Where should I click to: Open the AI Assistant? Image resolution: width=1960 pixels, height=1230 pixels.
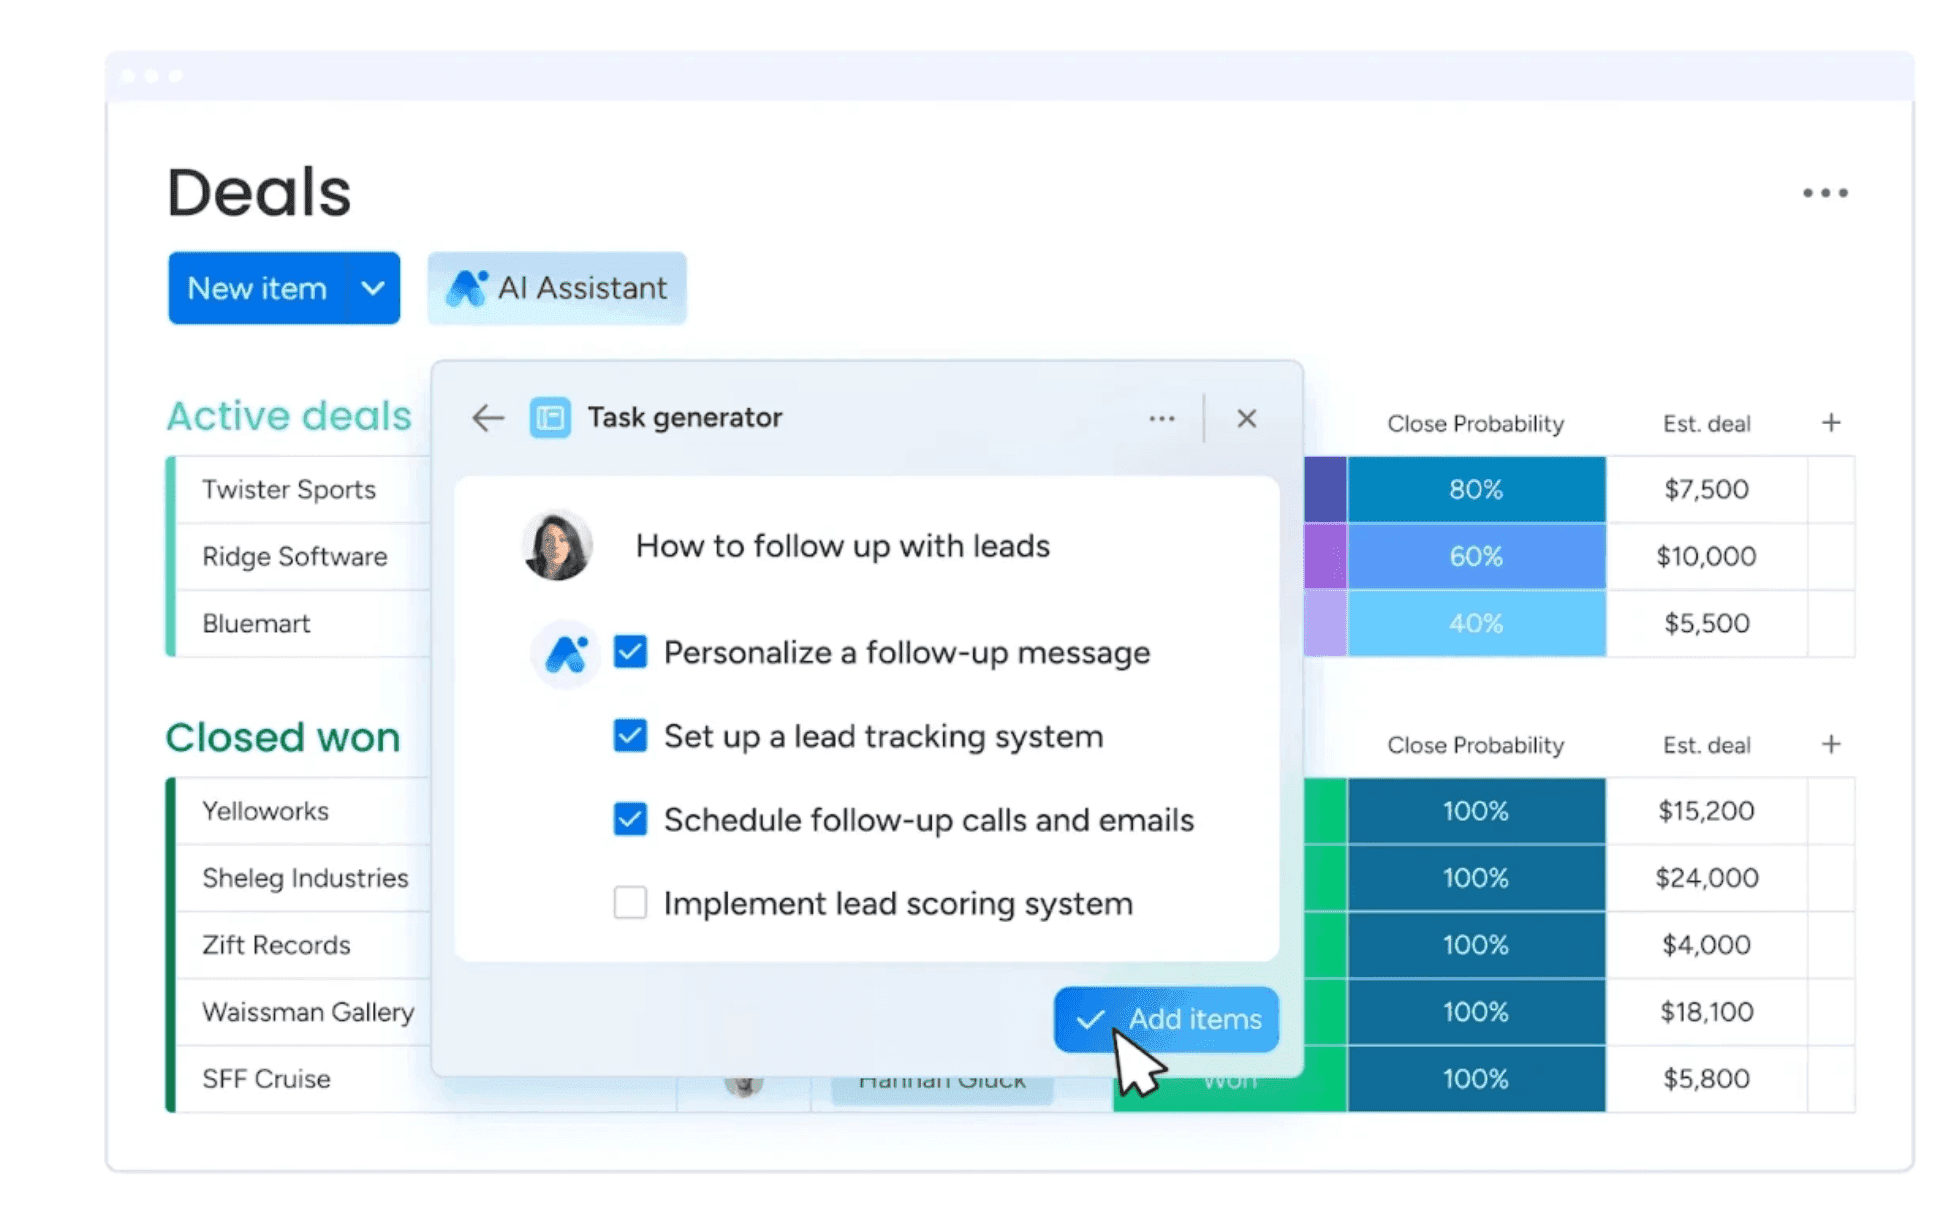point(557,289)
